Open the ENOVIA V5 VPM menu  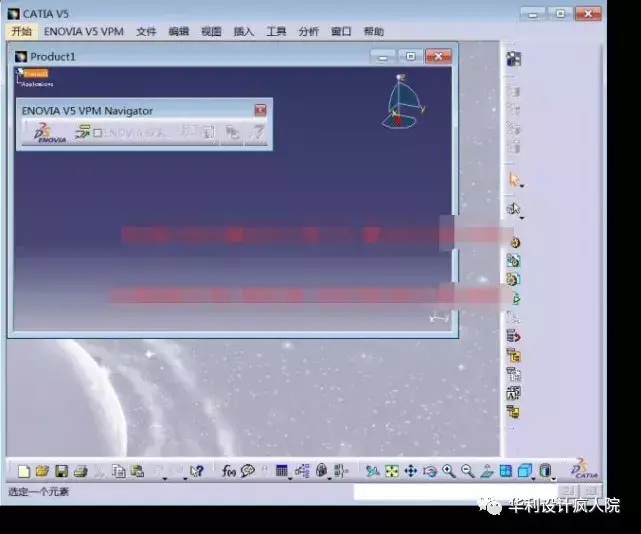click(84, 31)
